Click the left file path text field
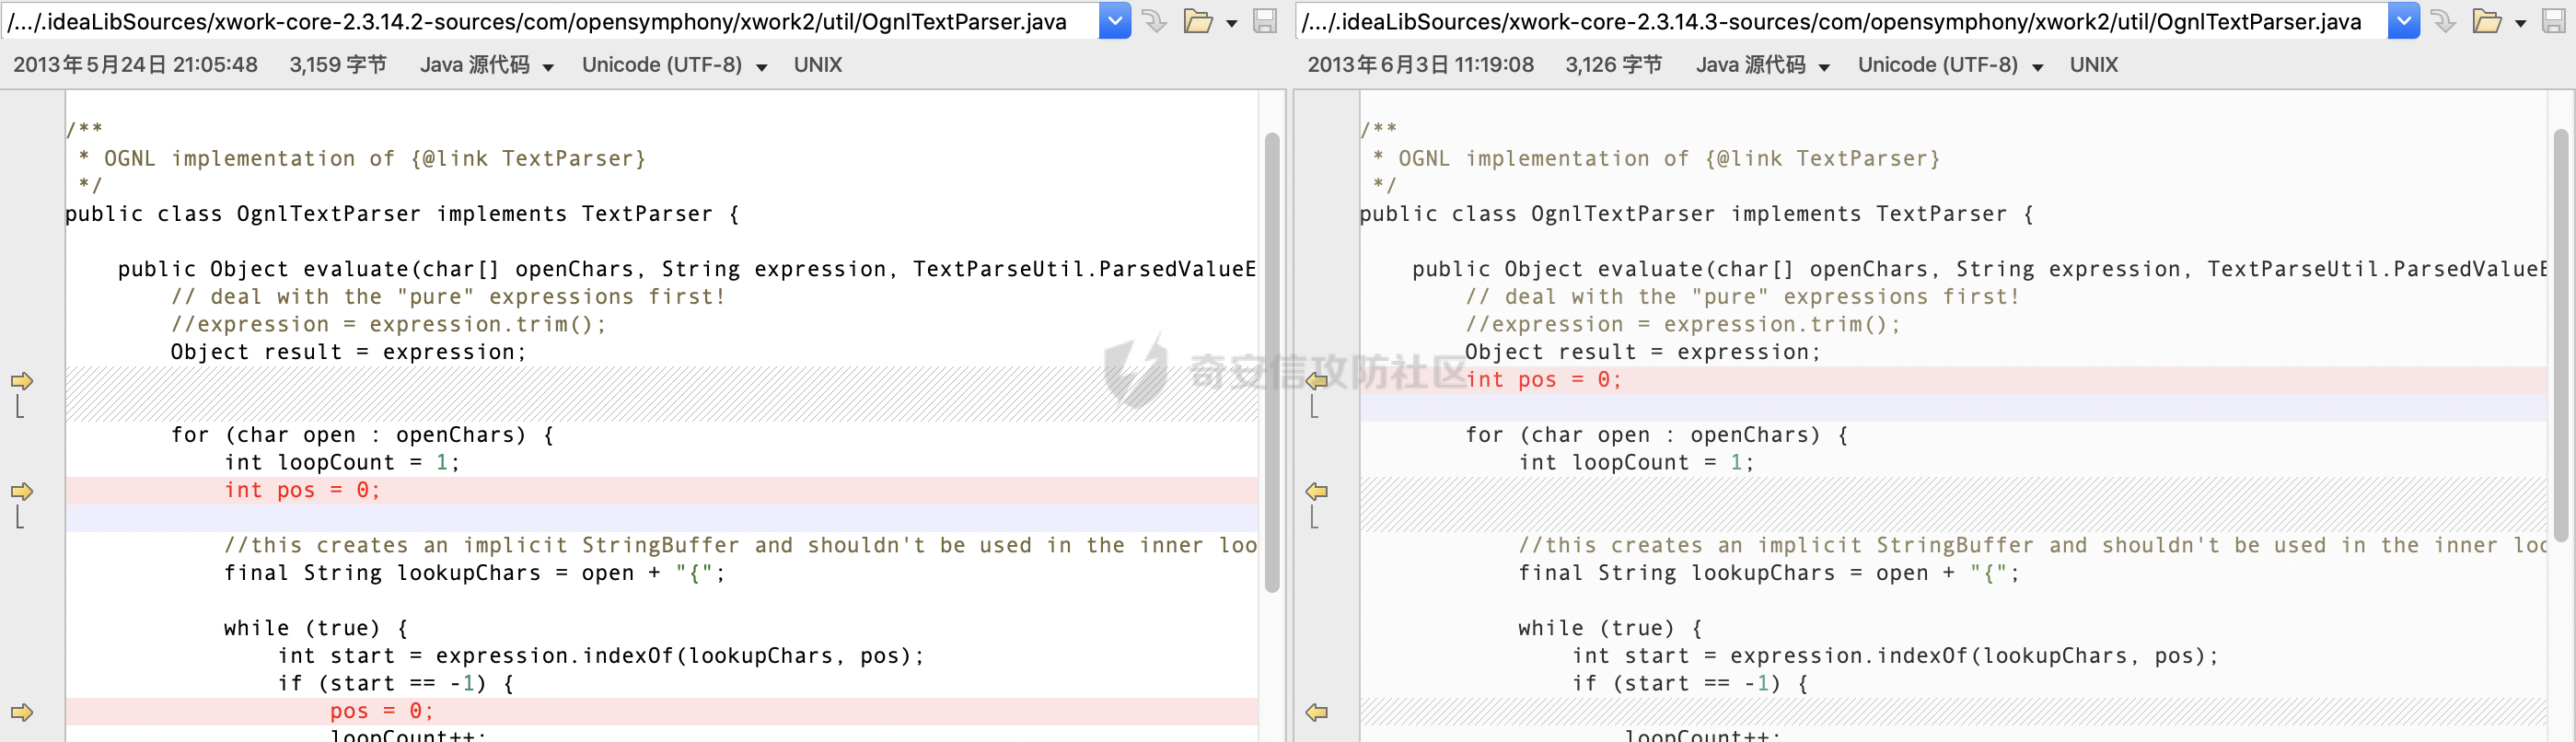The width and height of the screenshot is (2576, 742). pos(550,21)
